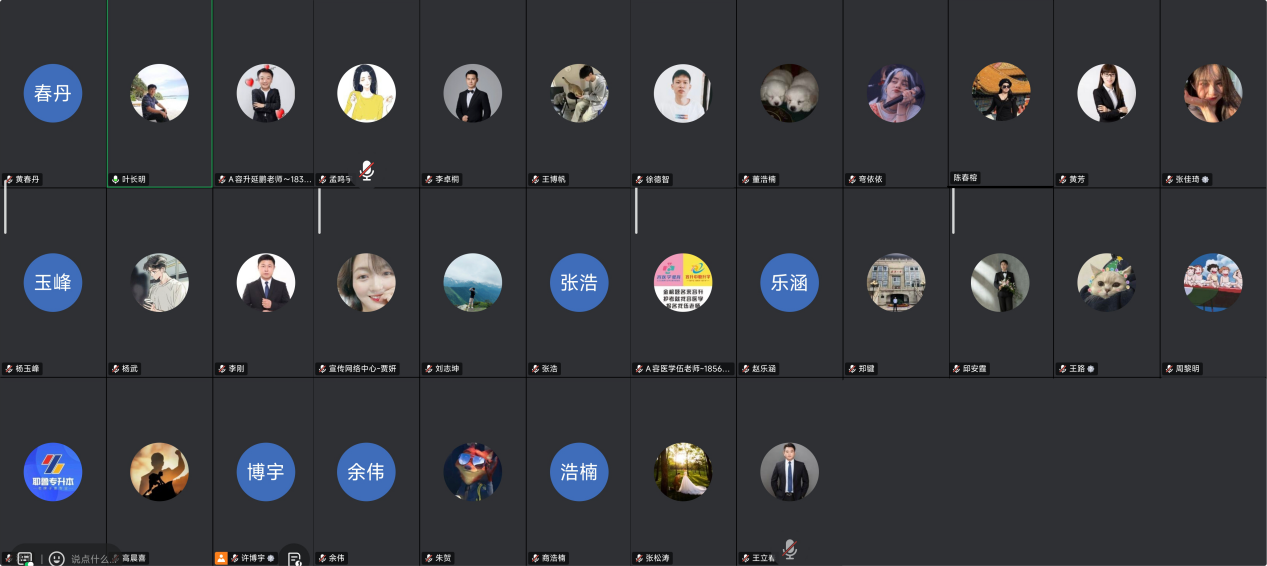The width and height of the screenshot is (1267, 566).
Task: Click the green active mic icon beside 叶长明
Action: [115, 179]
